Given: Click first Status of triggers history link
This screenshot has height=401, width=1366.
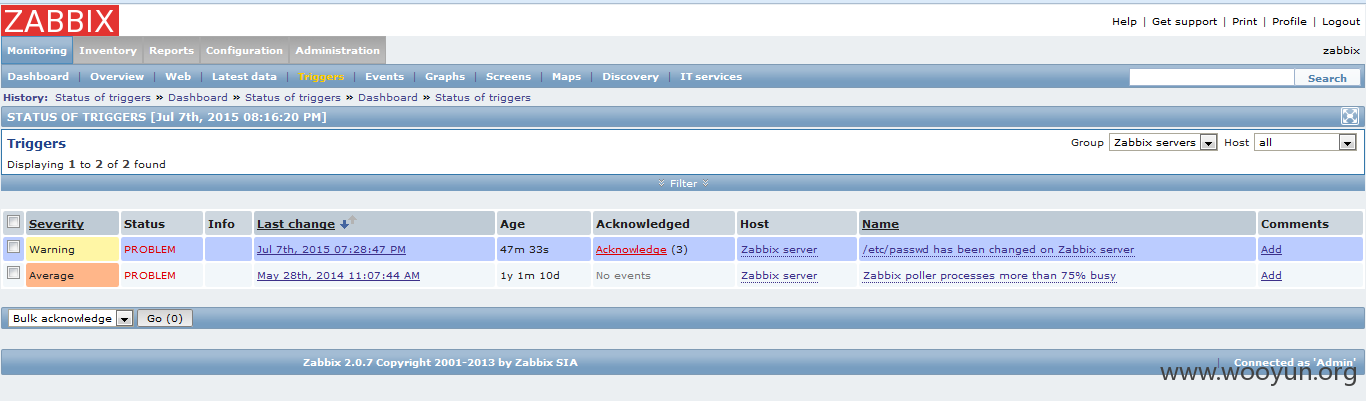Looking at the screenshot, I should tap(103, 97).
